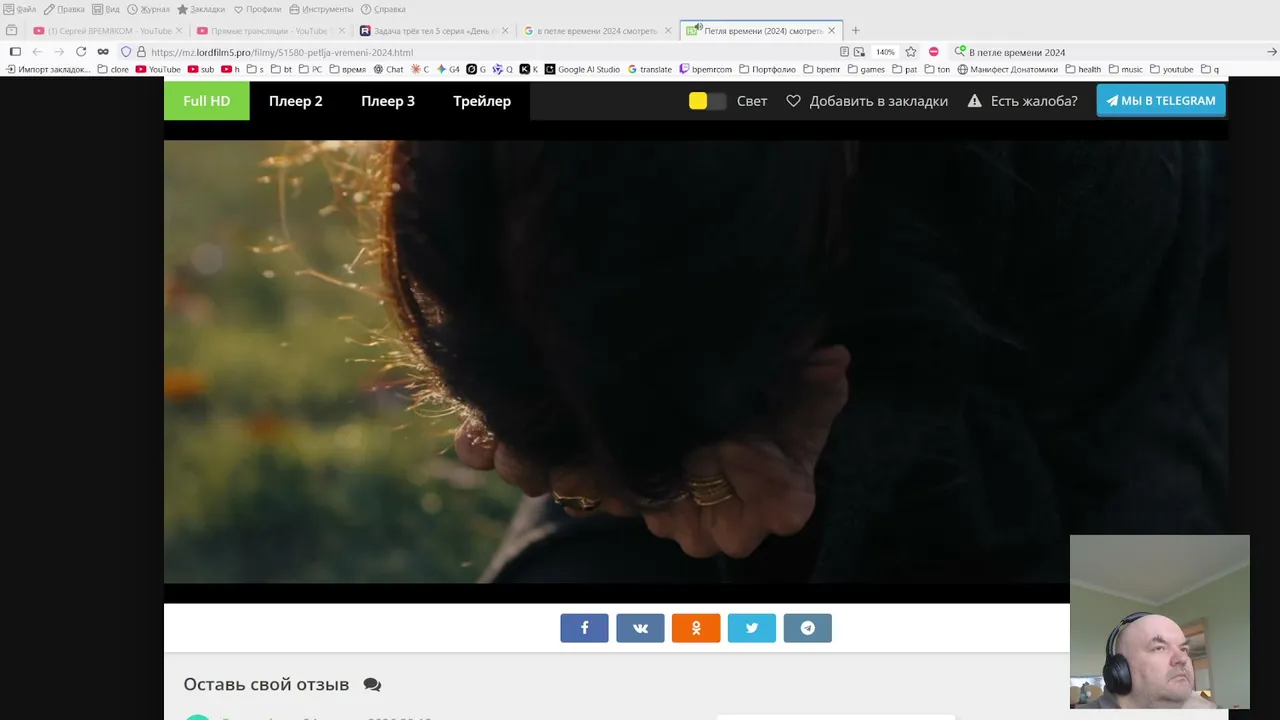Open the Правка menu
The height and width of the screenshot is (720, 1280).
pyautogui.click(x=64, y=9)
